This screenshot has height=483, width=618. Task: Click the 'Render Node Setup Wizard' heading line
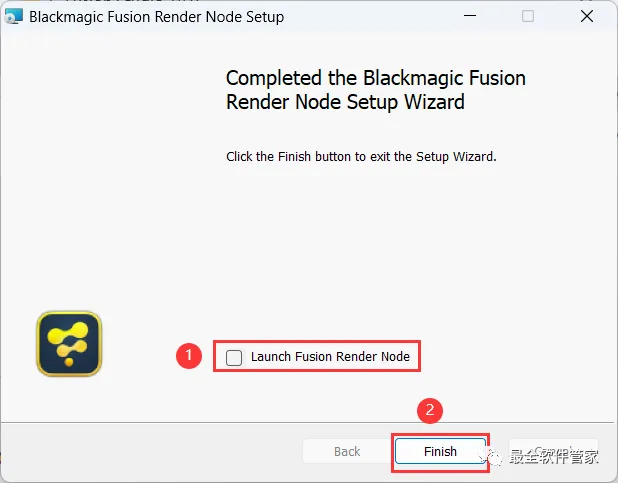[345, 102]
